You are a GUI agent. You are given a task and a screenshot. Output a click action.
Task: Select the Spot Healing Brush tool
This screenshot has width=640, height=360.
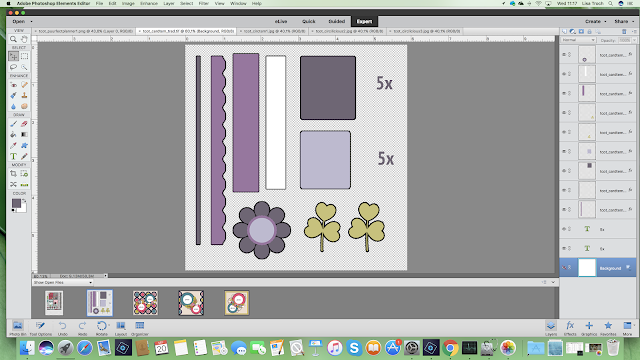pyautogui.click(x=24, y=84)
